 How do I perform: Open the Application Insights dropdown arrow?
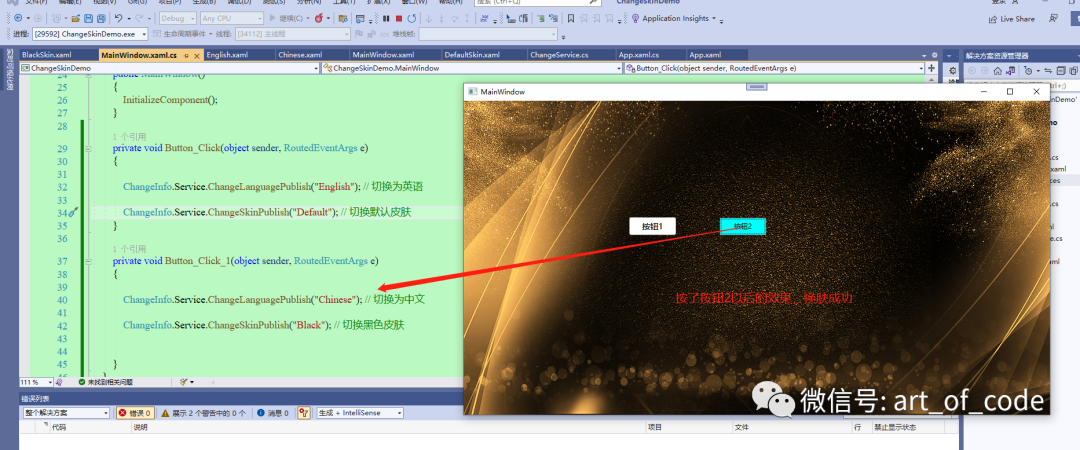coord(714,19)
